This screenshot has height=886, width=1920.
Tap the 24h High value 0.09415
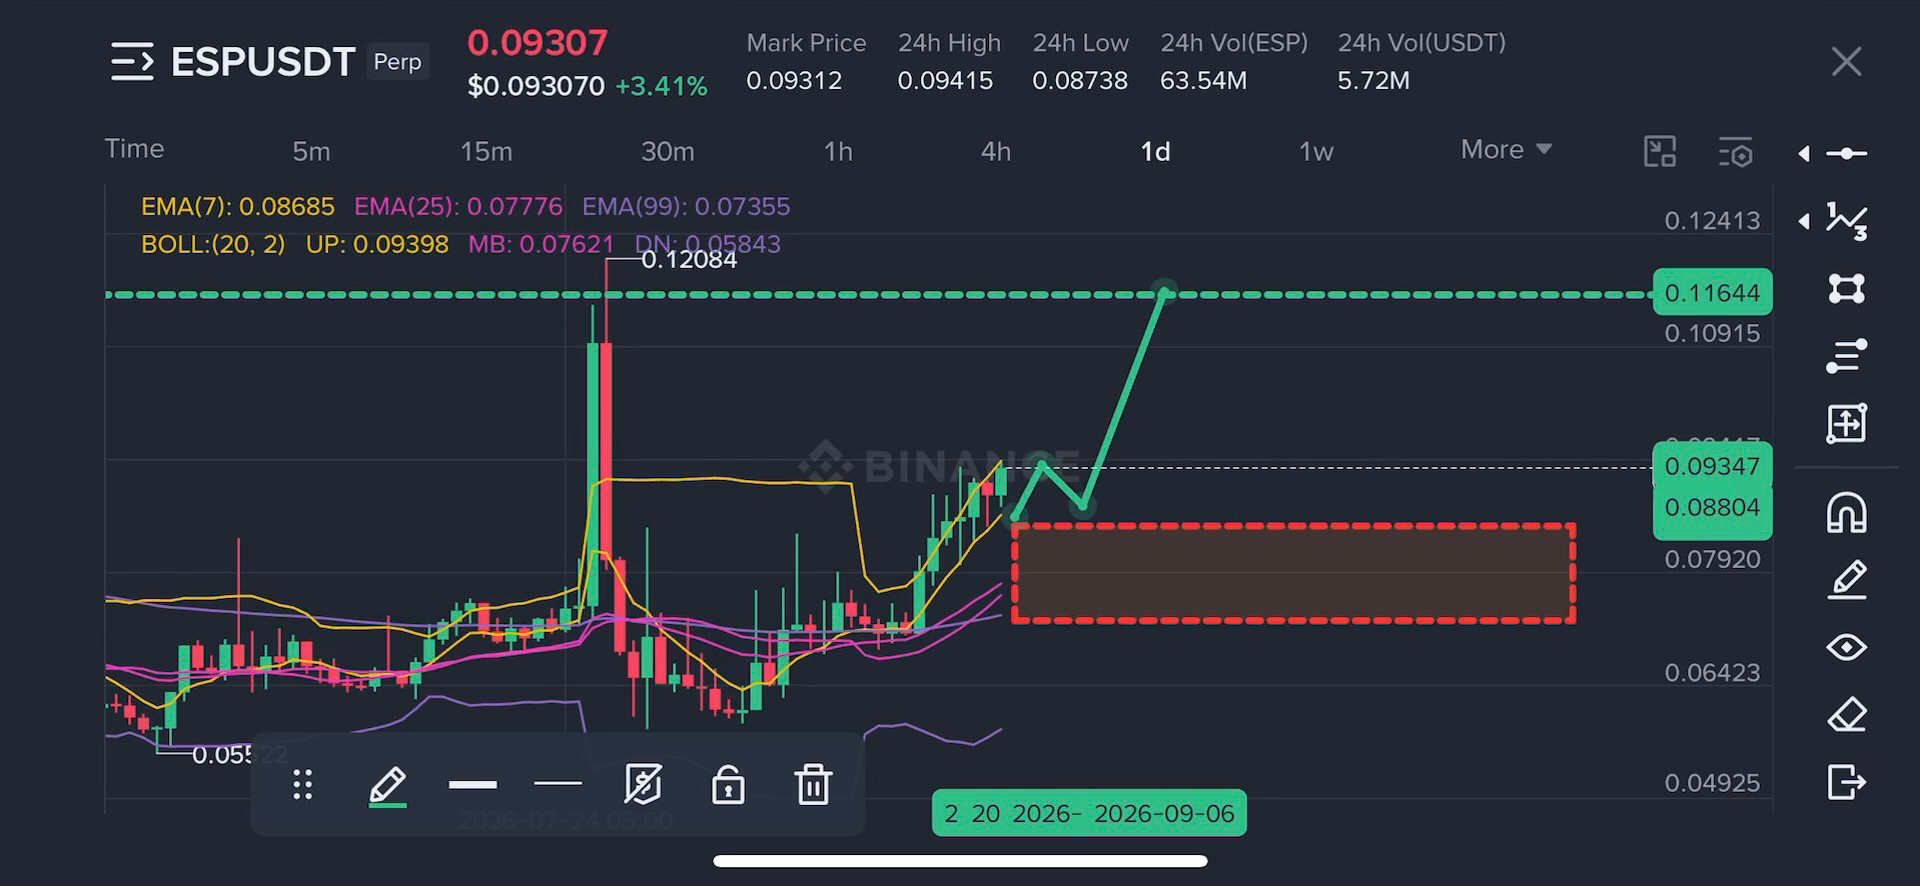(945, 80)
